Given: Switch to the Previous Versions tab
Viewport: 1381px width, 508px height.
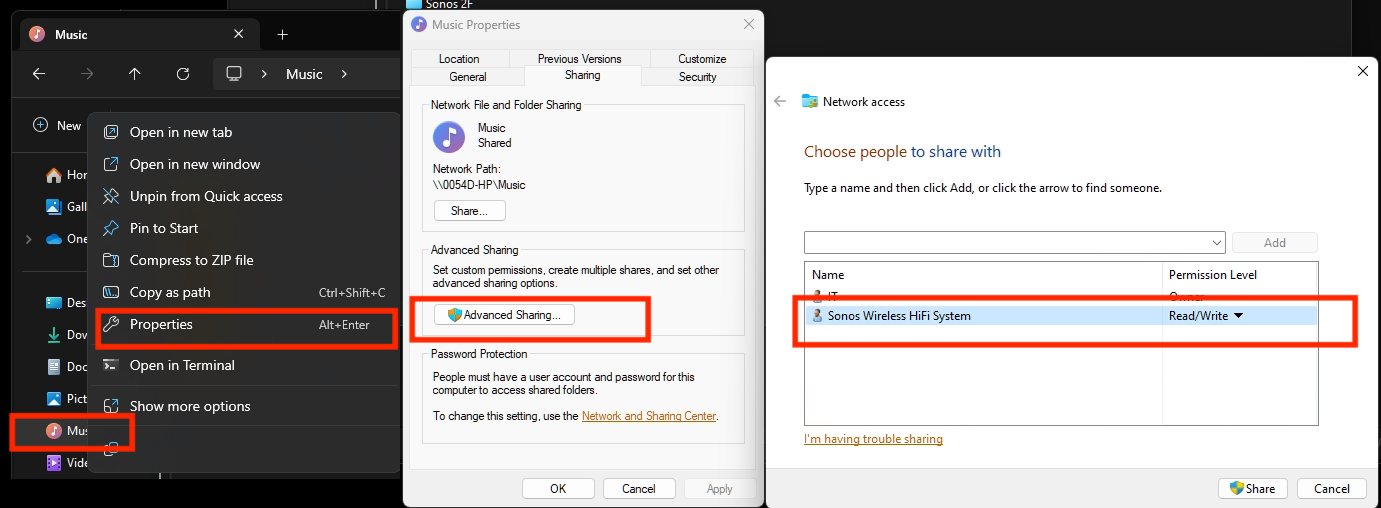Looking at the screenshot, I should point(579,59).
